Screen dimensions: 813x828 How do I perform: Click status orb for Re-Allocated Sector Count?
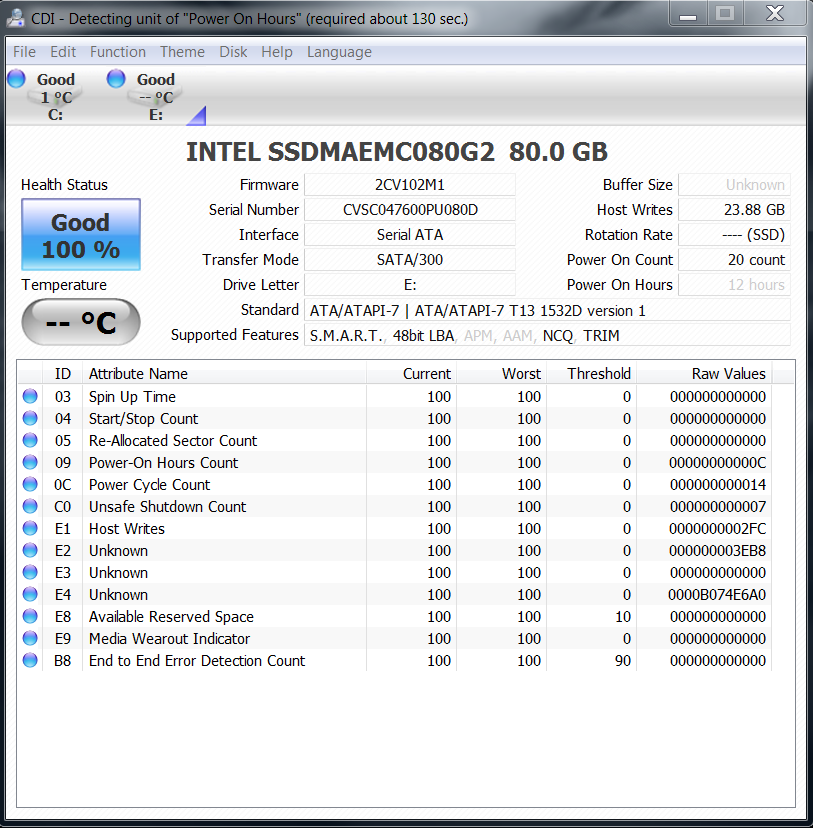(x=30, y=441)
